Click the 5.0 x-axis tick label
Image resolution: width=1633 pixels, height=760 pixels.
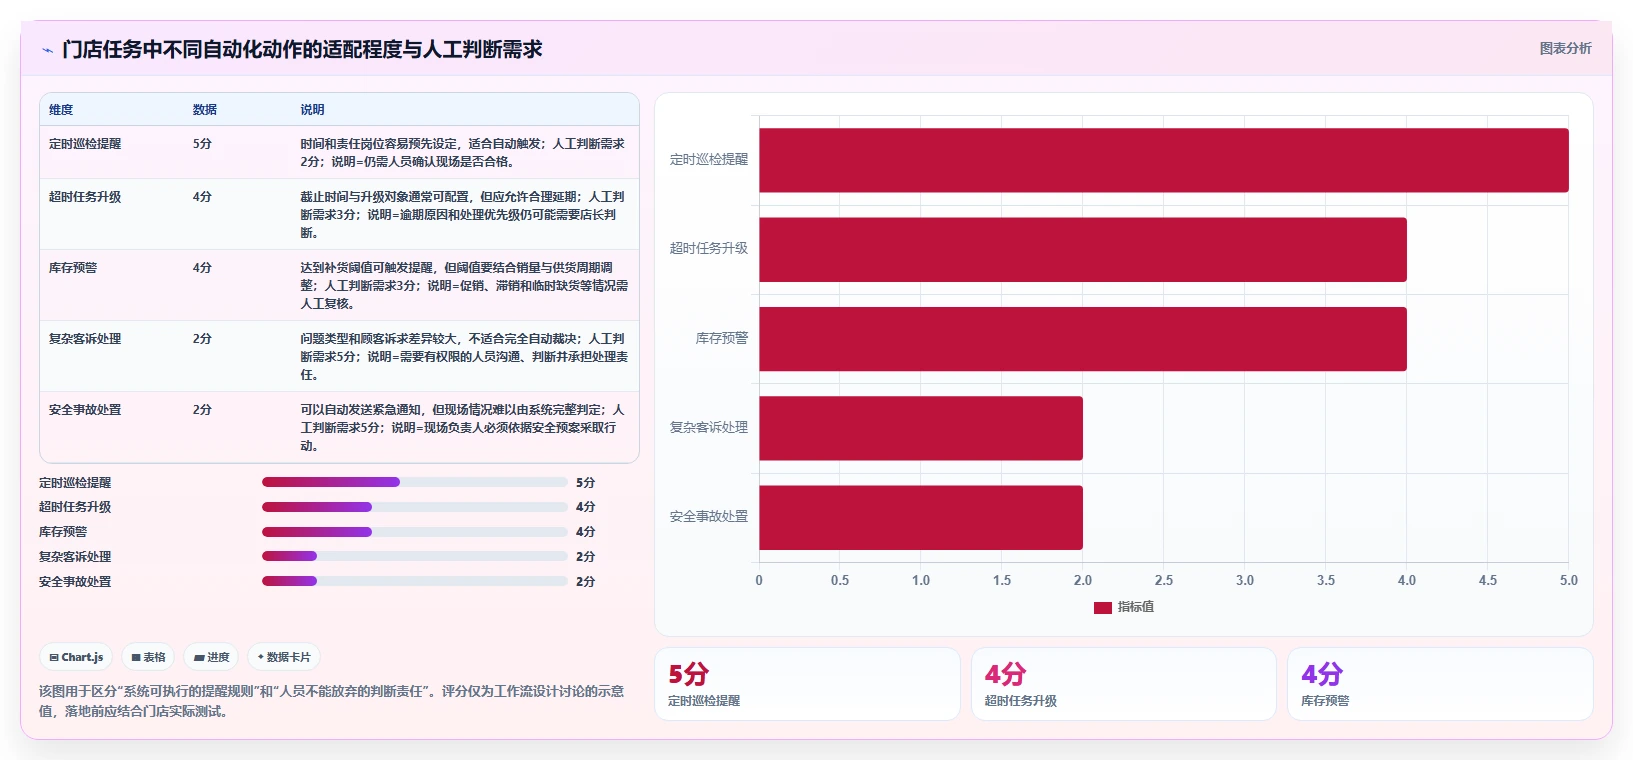(1568, 580)
